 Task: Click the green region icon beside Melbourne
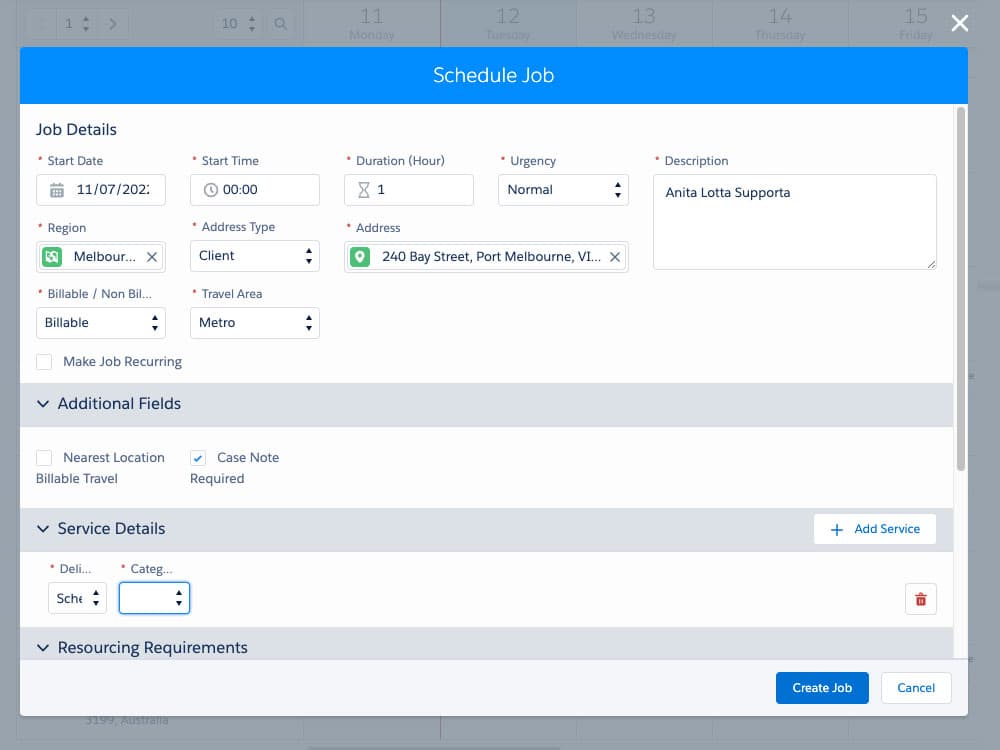[x=52, y=257]
